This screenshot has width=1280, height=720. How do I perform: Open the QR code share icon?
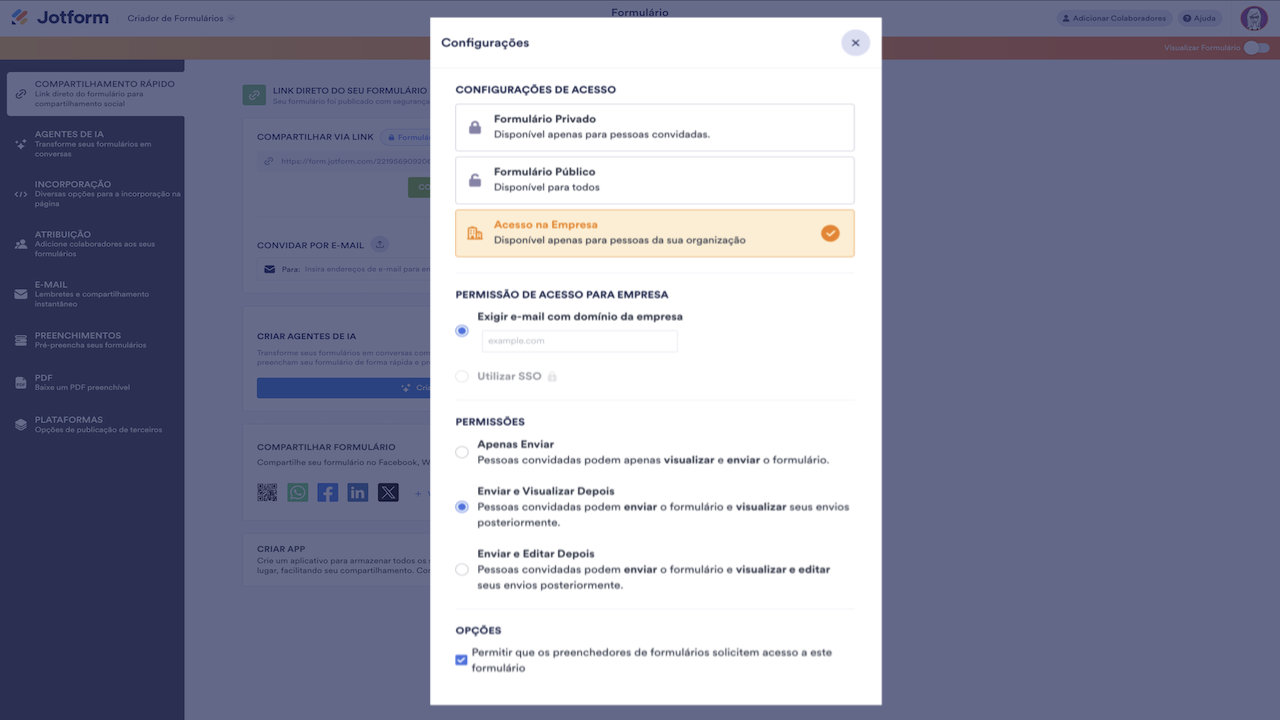[x=267, y=492]
